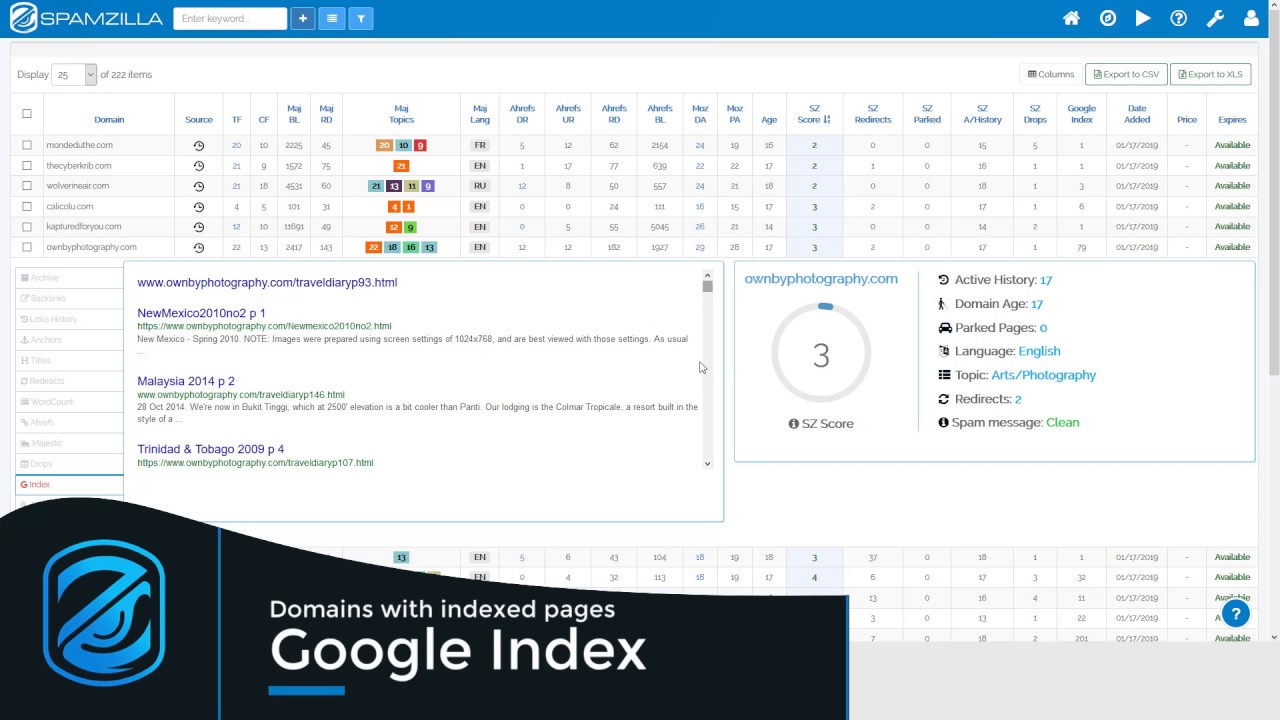
Task: Open the Trinidad & Tobago 2009 p 4 link
Action: [211, 449]
